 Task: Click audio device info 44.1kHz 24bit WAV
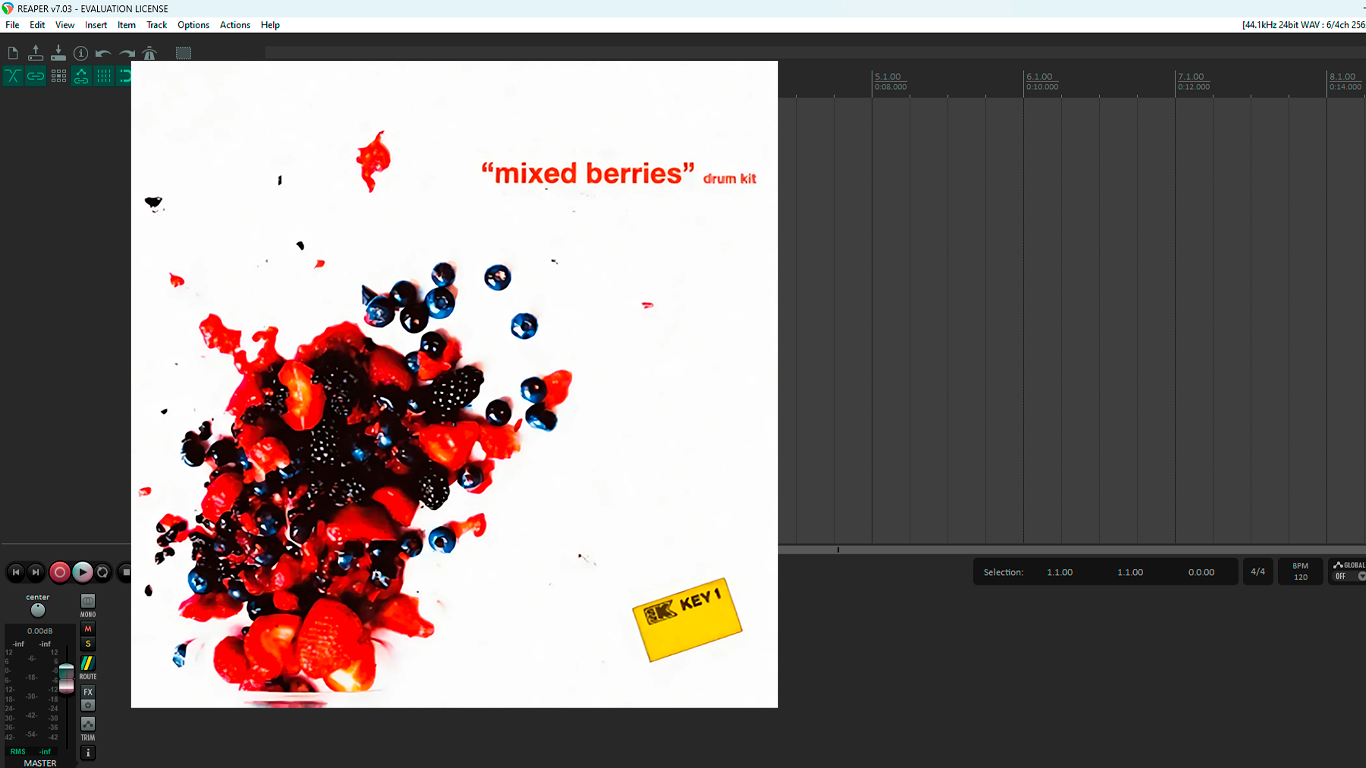[1302, 25]
